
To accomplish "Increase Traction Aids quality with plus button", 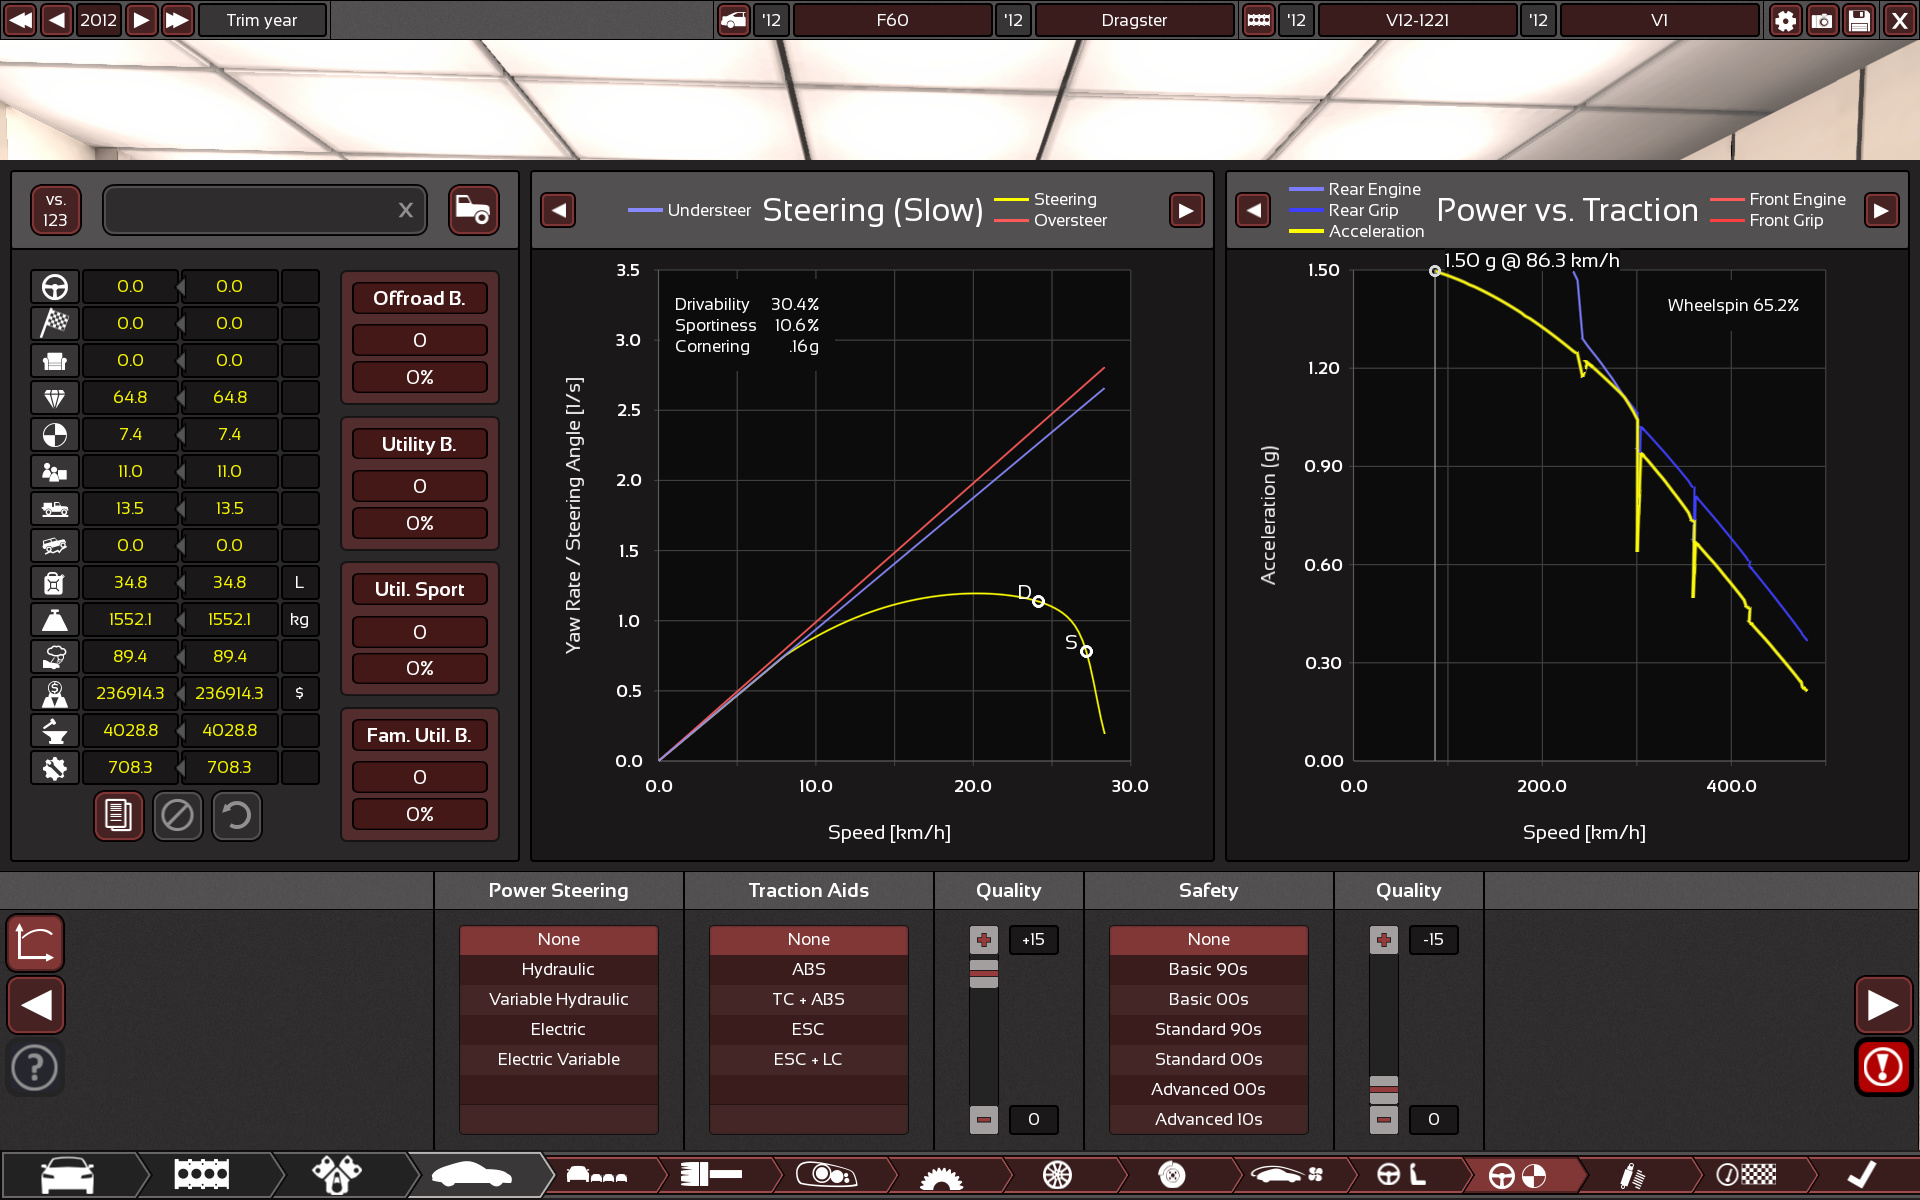I will 984,939.
